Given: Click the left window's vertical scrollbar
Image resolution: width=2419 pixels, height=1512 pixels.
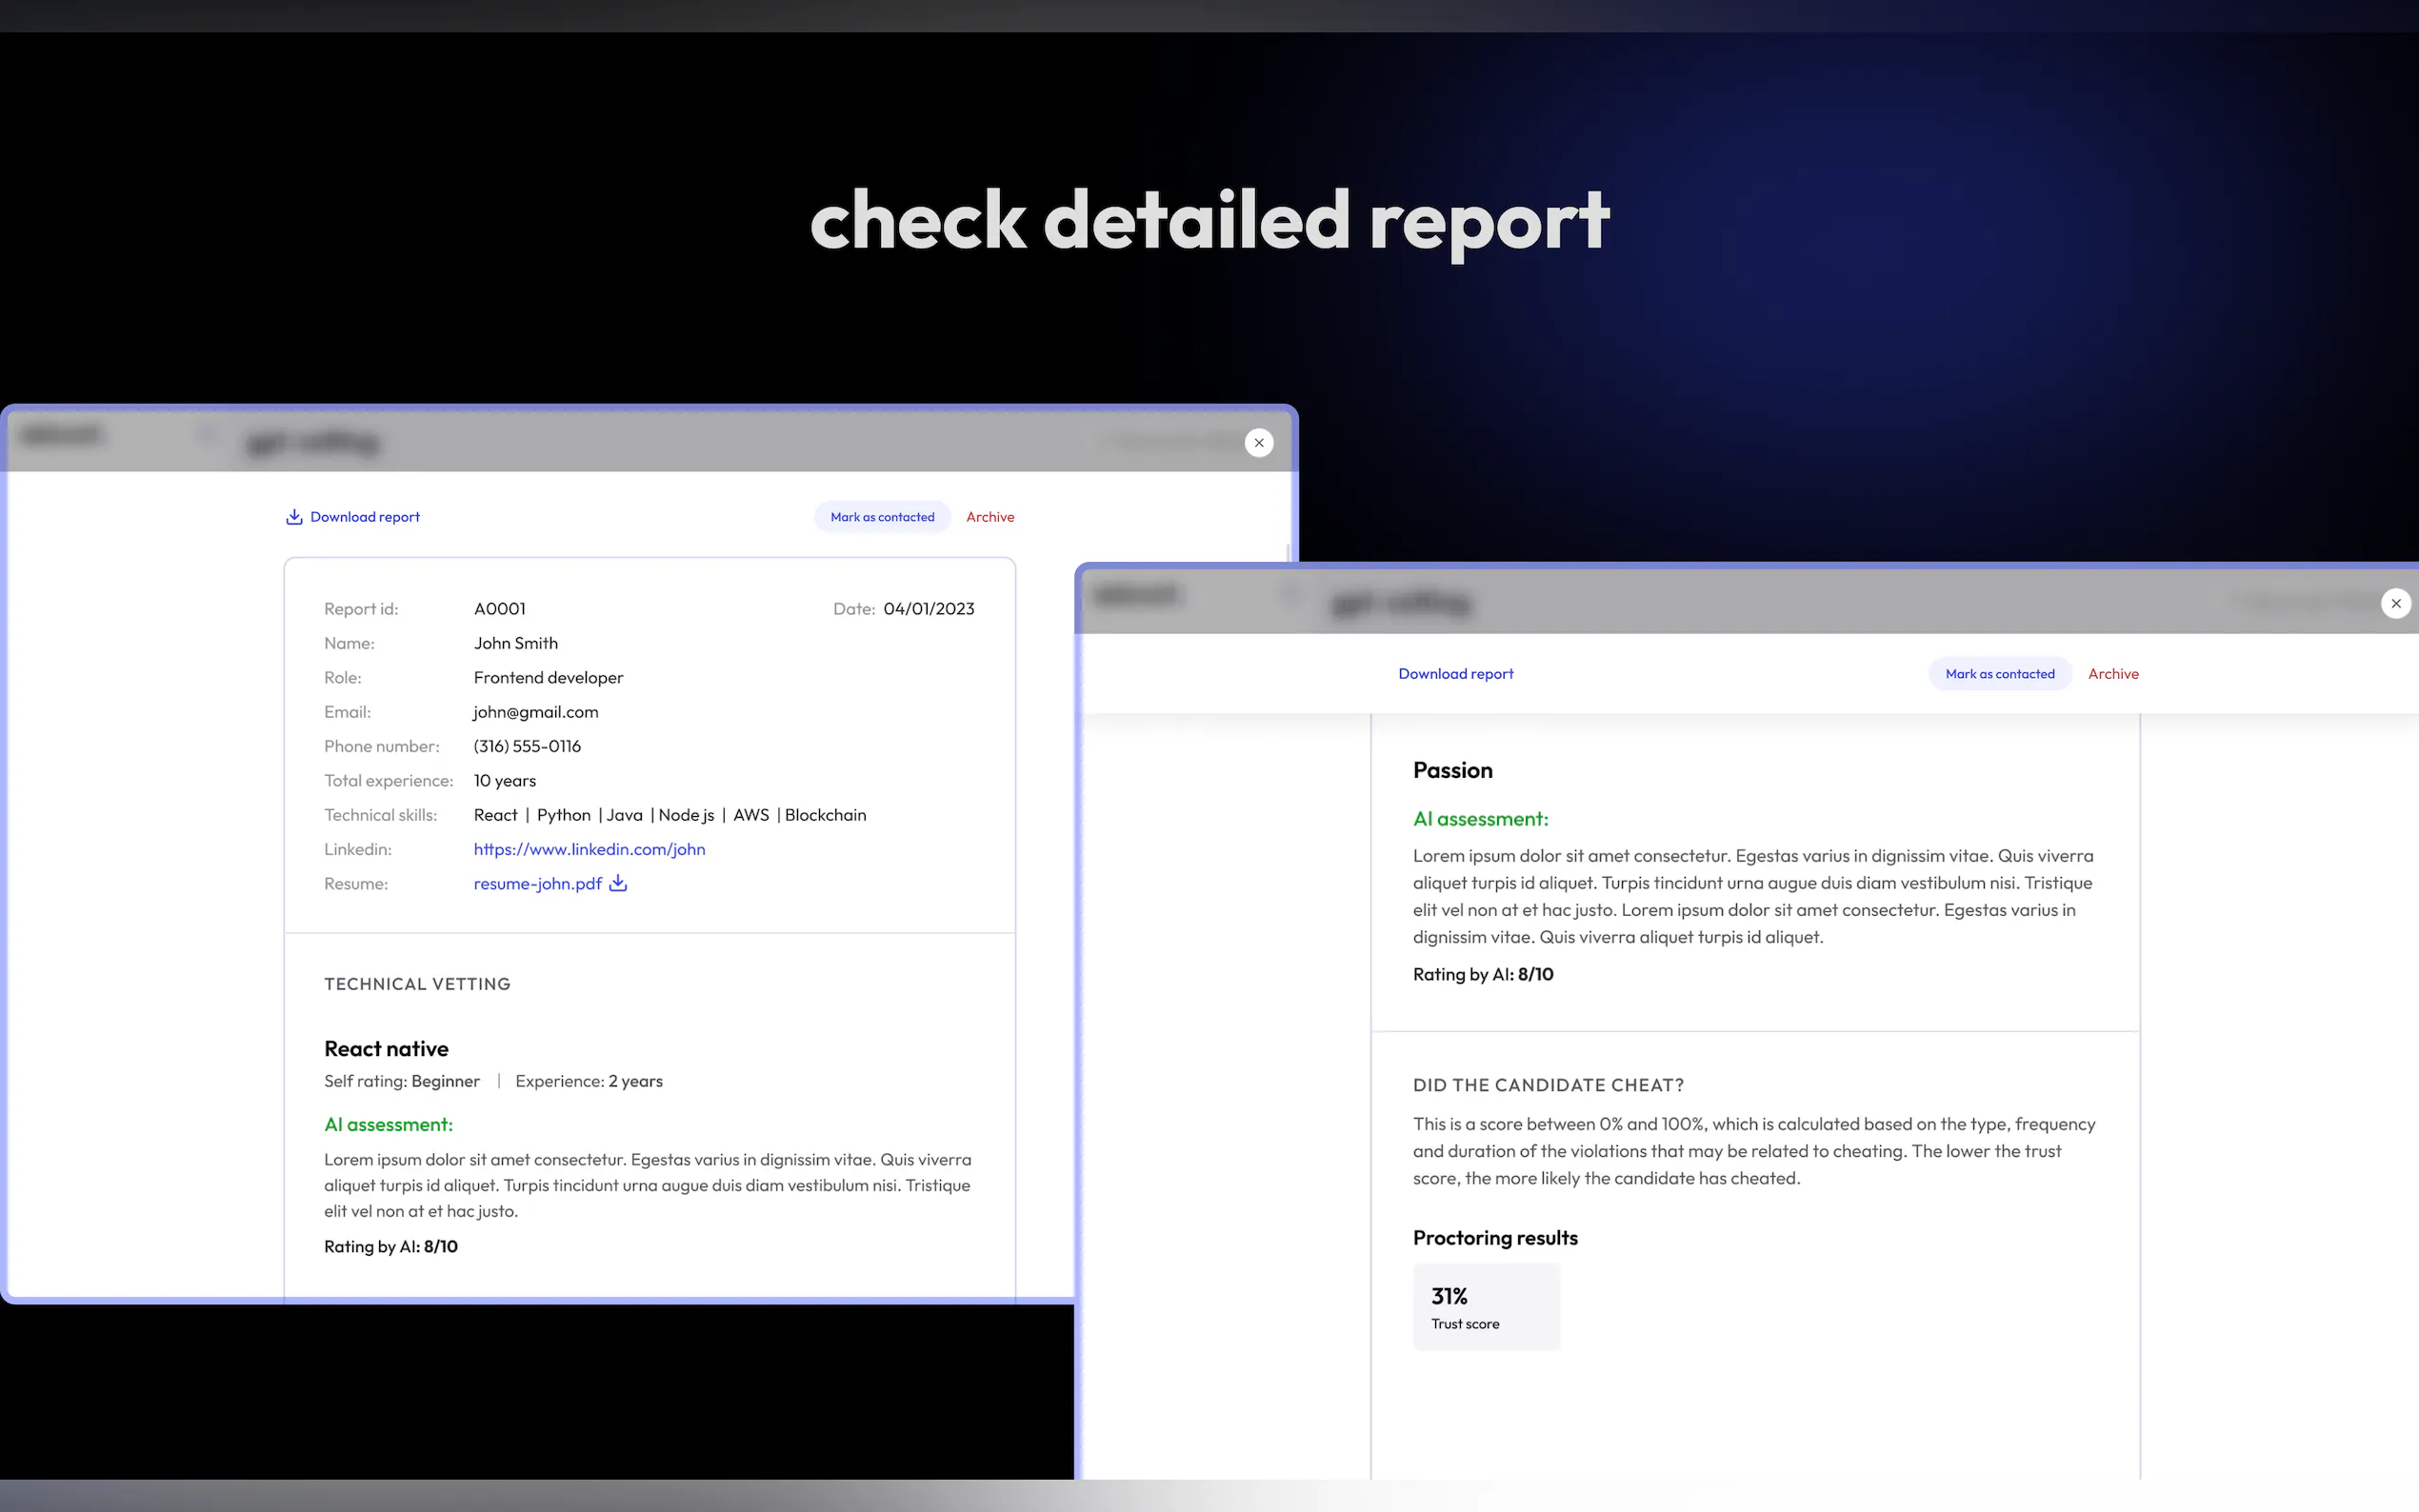Looking at the screenshot, I should pos(1286,553).
